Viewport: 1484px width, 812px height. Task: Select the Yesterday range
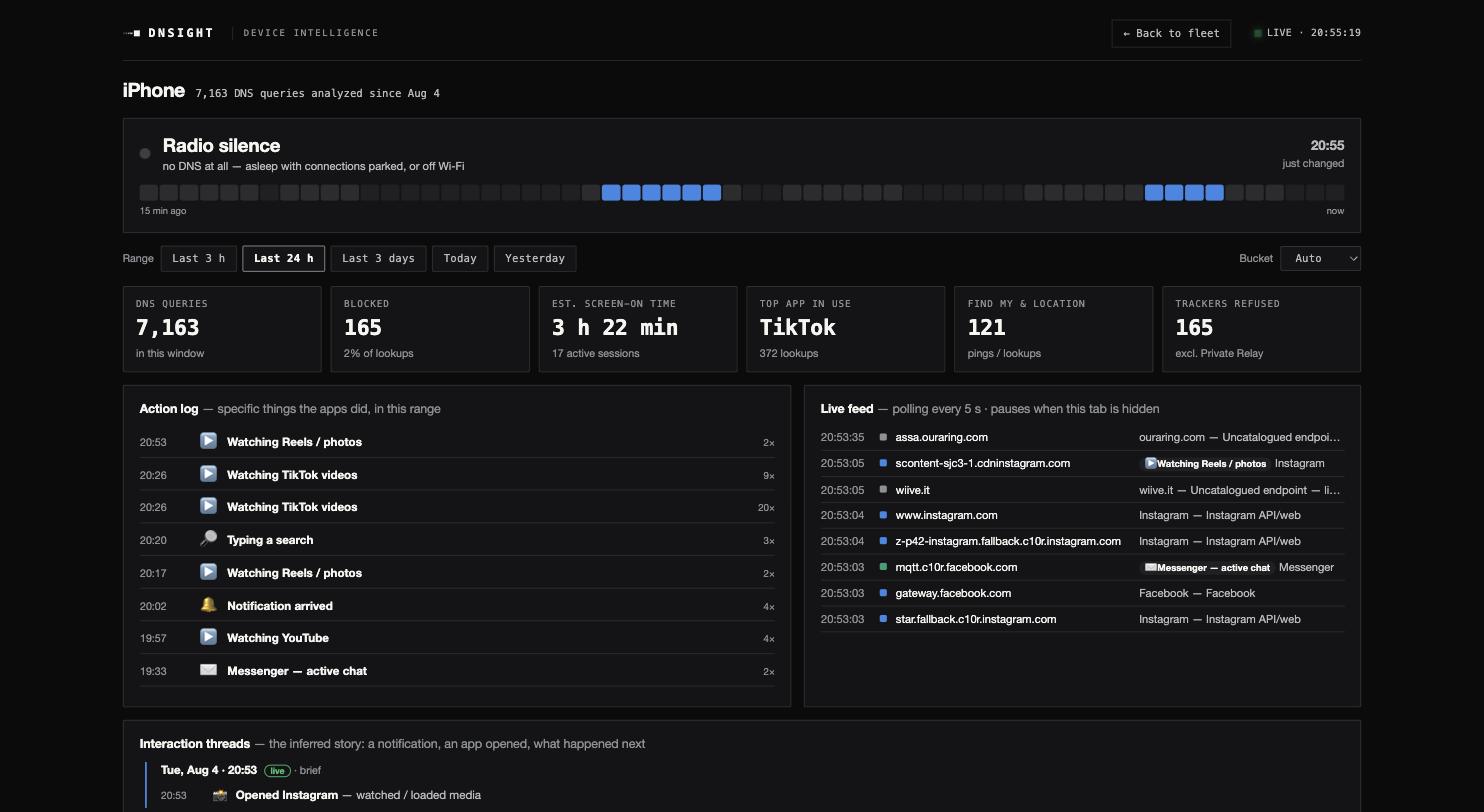point(535,258)
